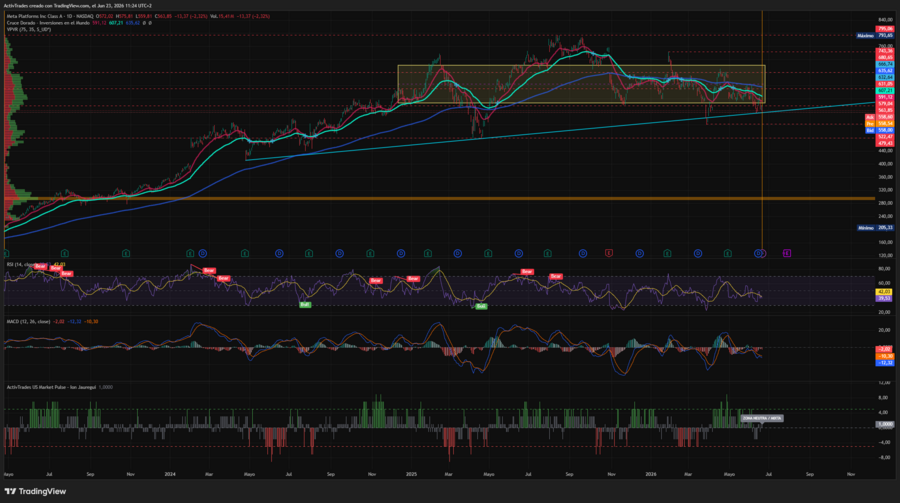Click the TradingView logo
Image resolution: width=900 pixels, height=503 pixels.
pyautogui.click(x=35, y=492)
